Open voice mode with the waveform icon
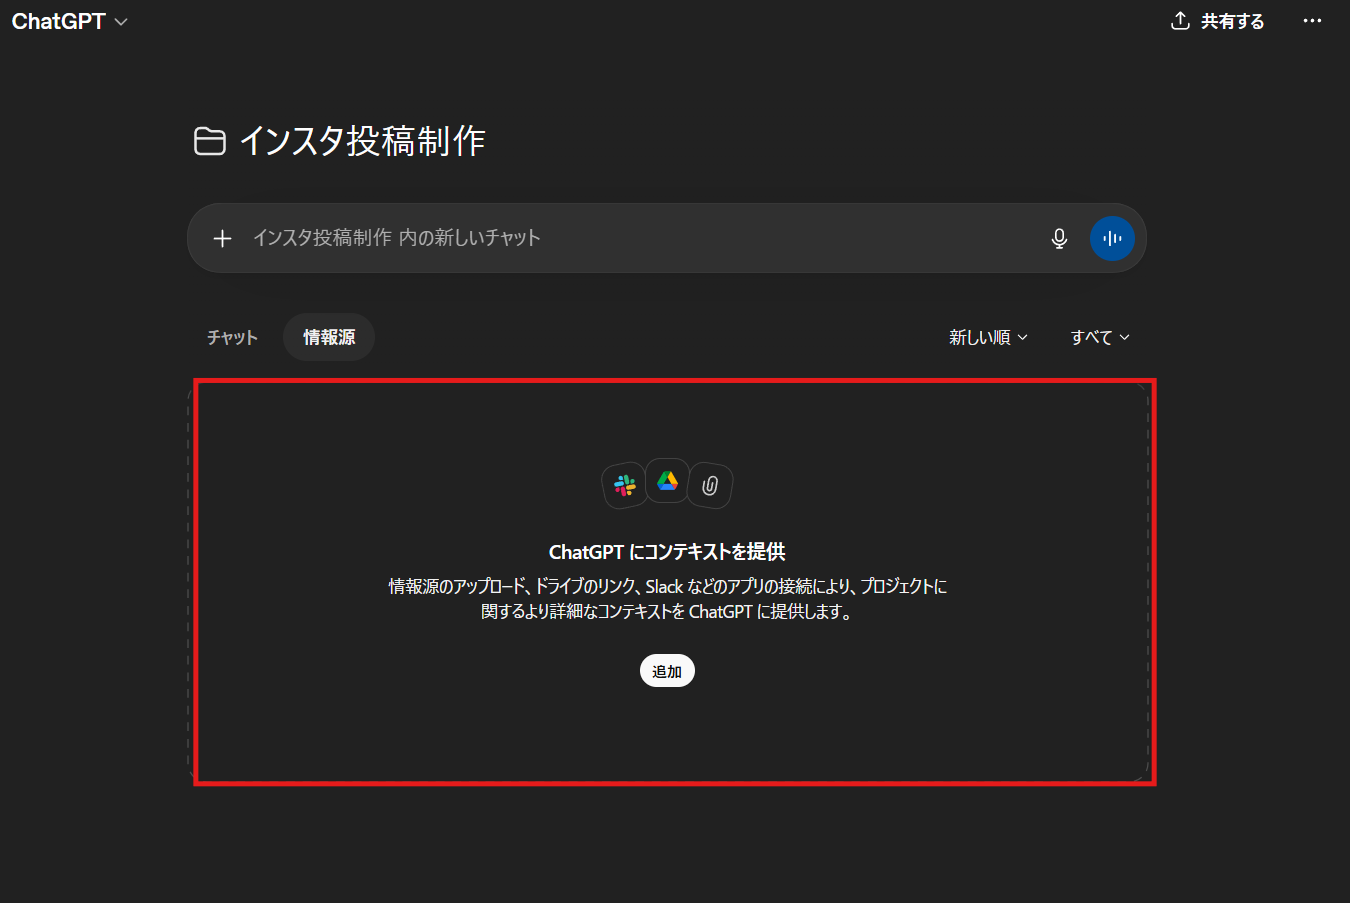The height and width of the screenshot is (903, 1350). click(x=1112, y=238)
